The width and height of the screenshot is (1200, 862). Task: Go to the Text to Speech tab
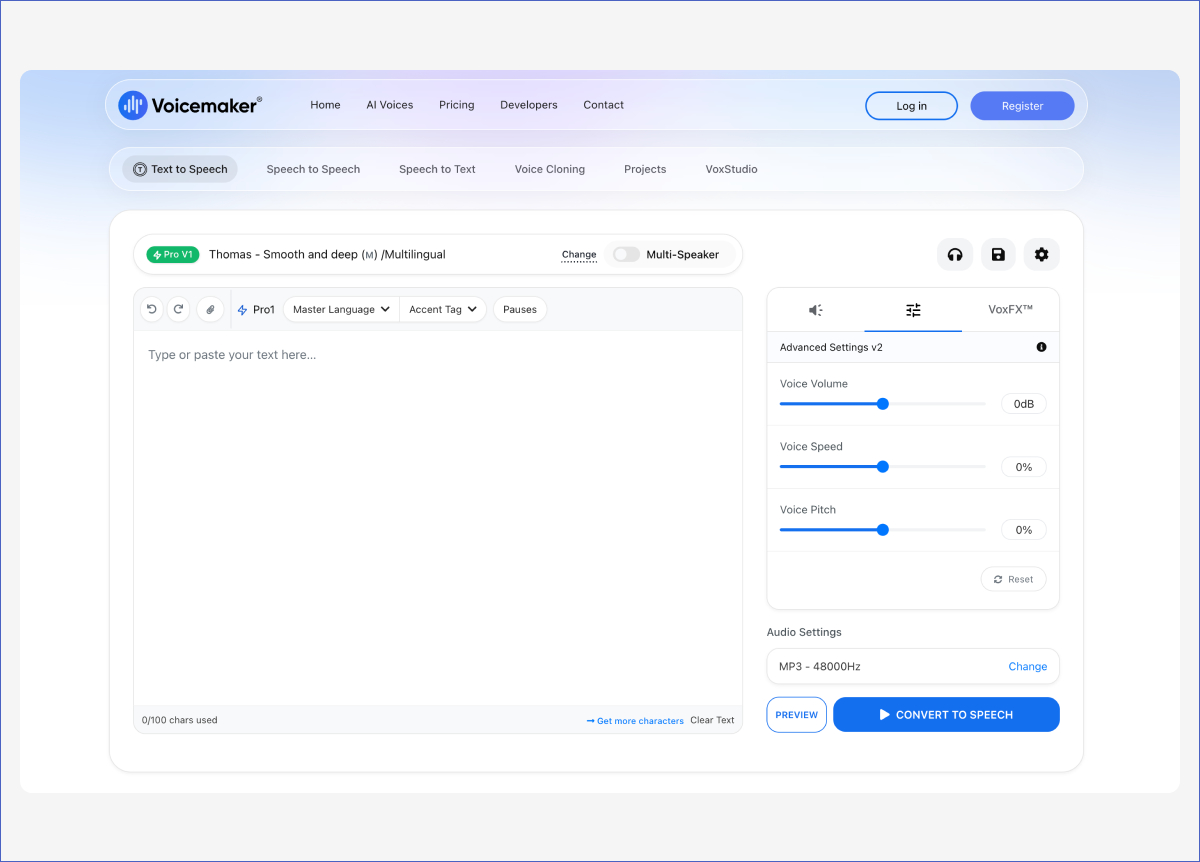pyautogui.click(x=180, y=169)
